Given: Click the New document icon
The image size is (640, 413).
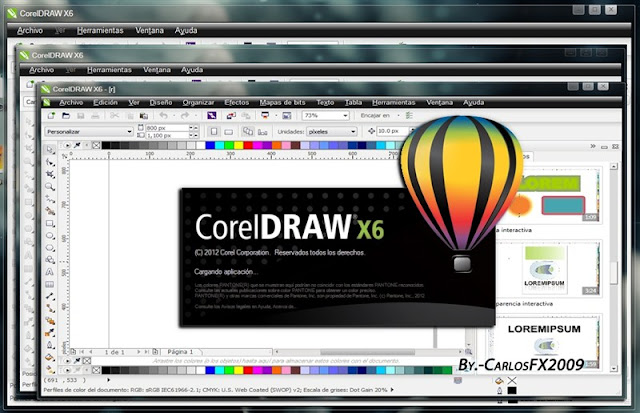Looking at the screenshot, I should pyautogui.click(x=51, y=116).
